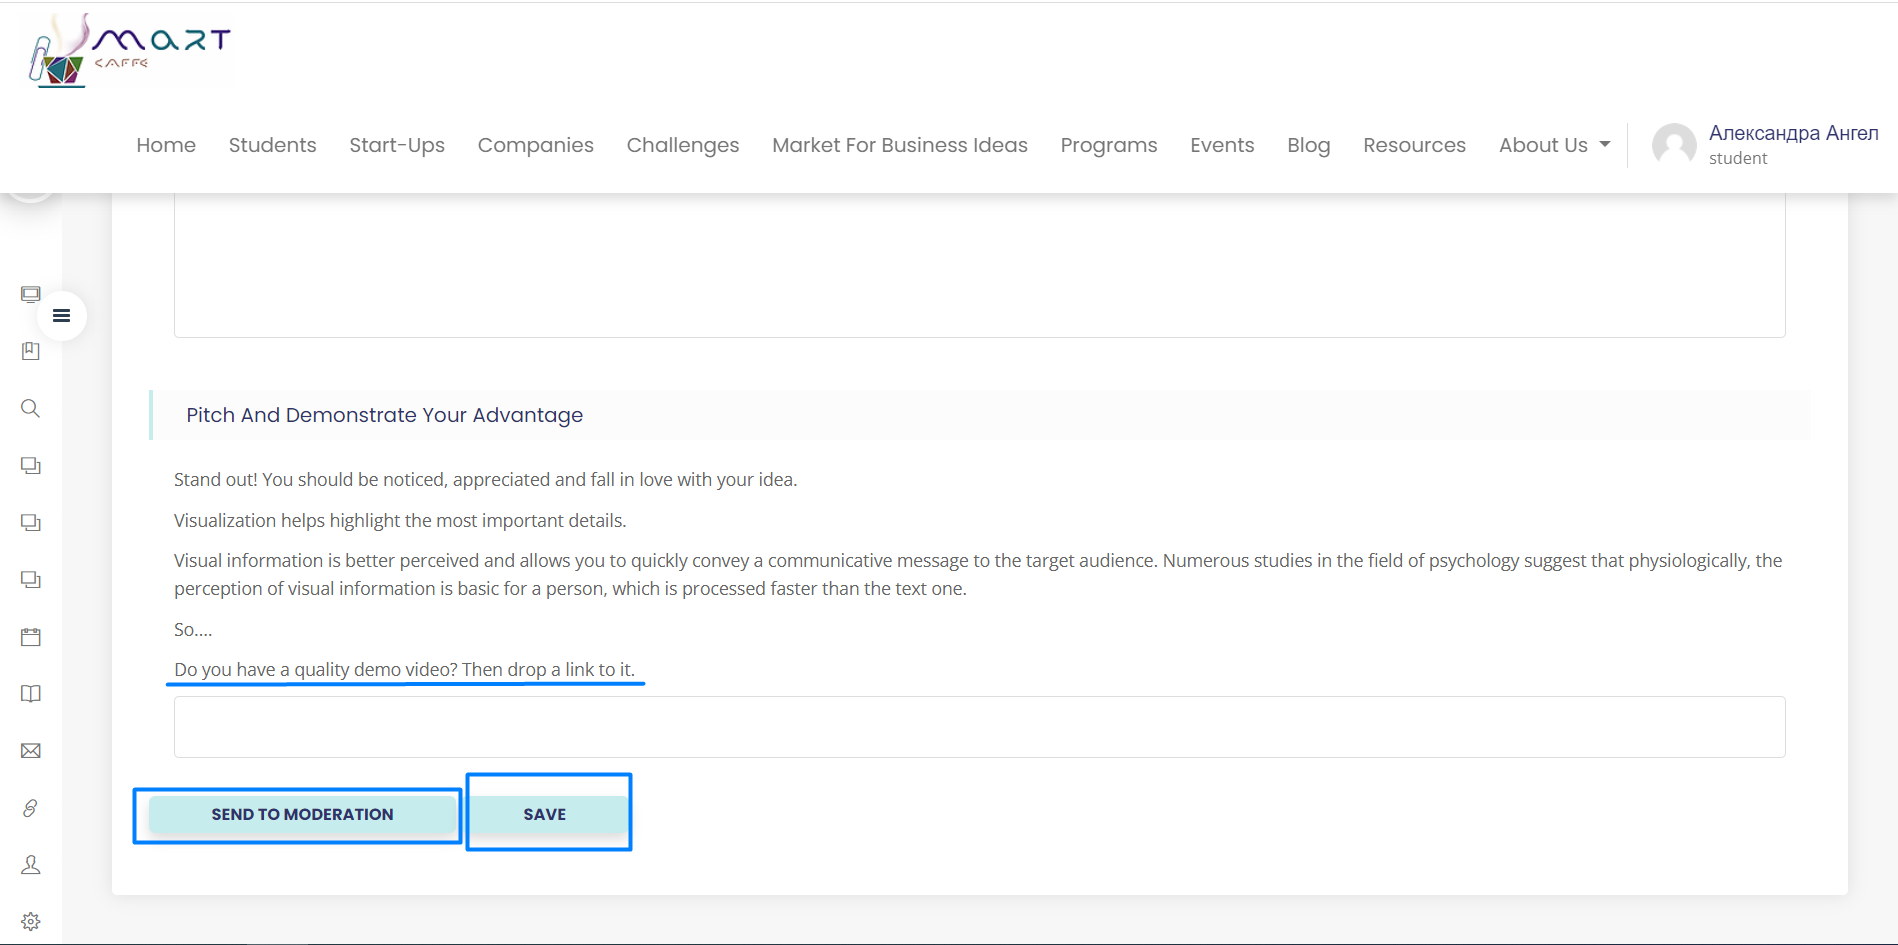The height and width of the screenshot is (945, 1898).
Task: Go to the Home menu item
Action: [166, 145]
